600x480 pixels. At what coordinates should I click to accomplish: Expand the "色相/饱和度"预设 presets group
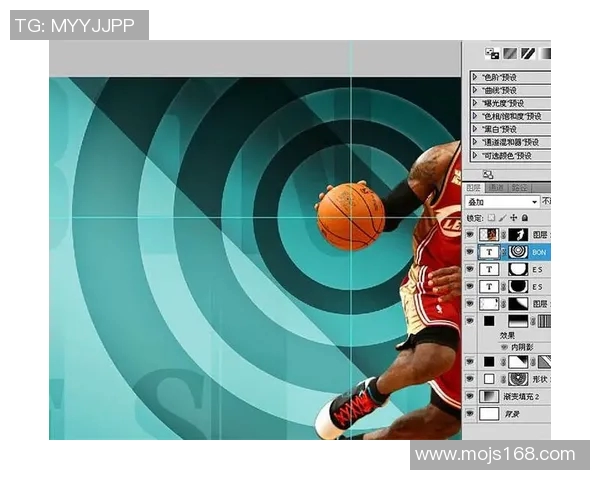pyautogui.click(x=475, y=116)
